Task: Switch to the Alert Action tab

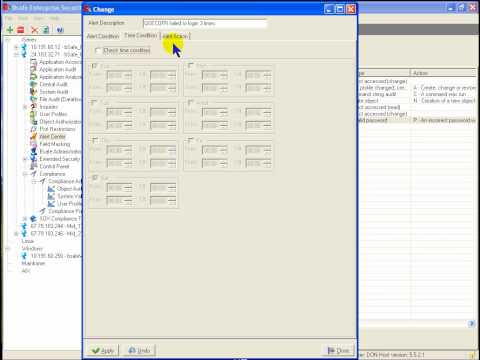Action: 175,36
